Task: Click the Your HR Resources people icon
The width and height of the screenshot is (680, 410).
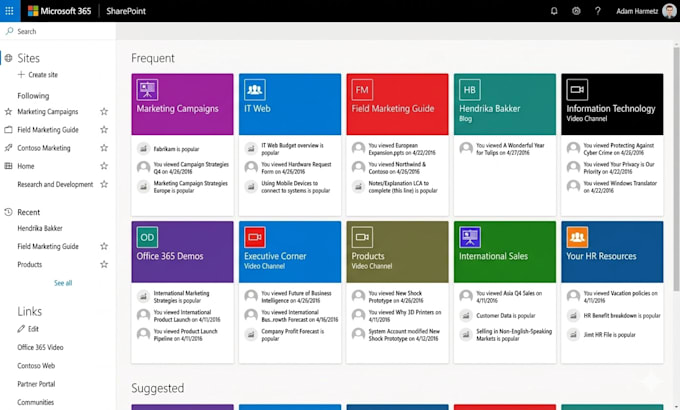Action: click(577, 237)
